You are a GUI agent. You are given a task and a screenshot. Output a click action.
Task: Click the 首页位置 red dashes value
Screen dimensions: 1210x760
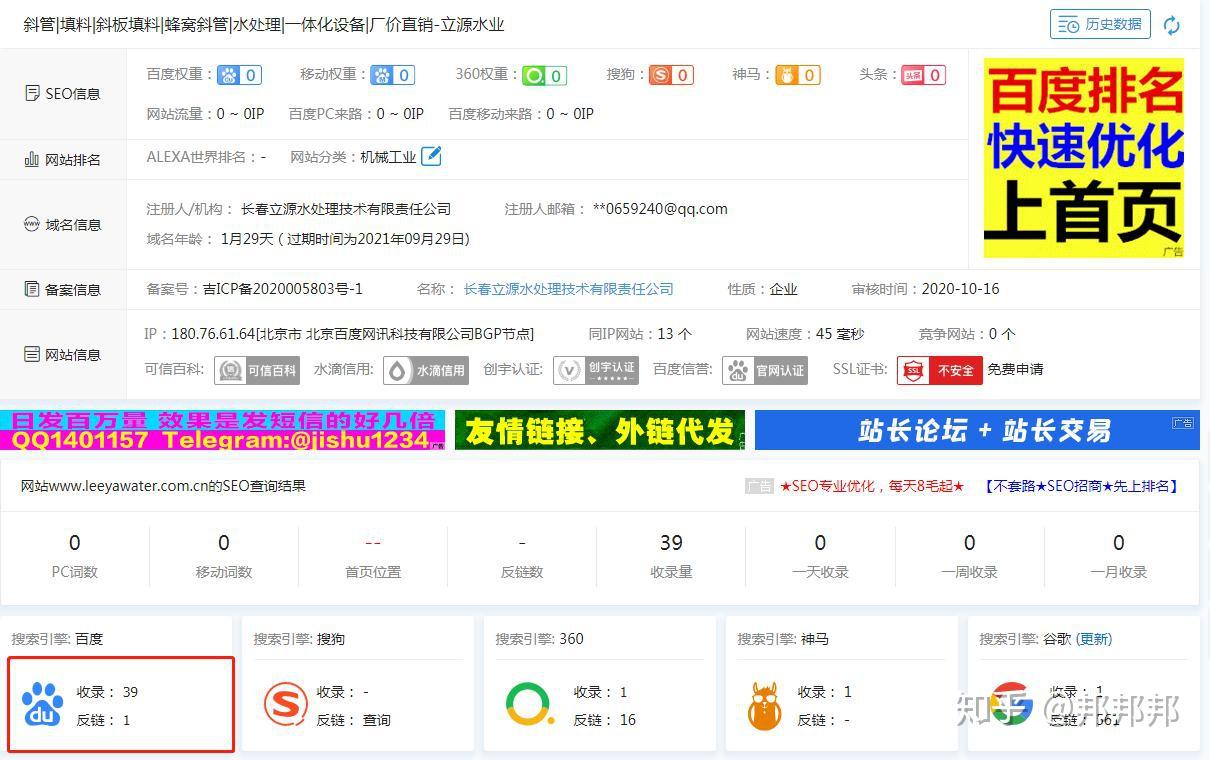click(x=373, y=543)
